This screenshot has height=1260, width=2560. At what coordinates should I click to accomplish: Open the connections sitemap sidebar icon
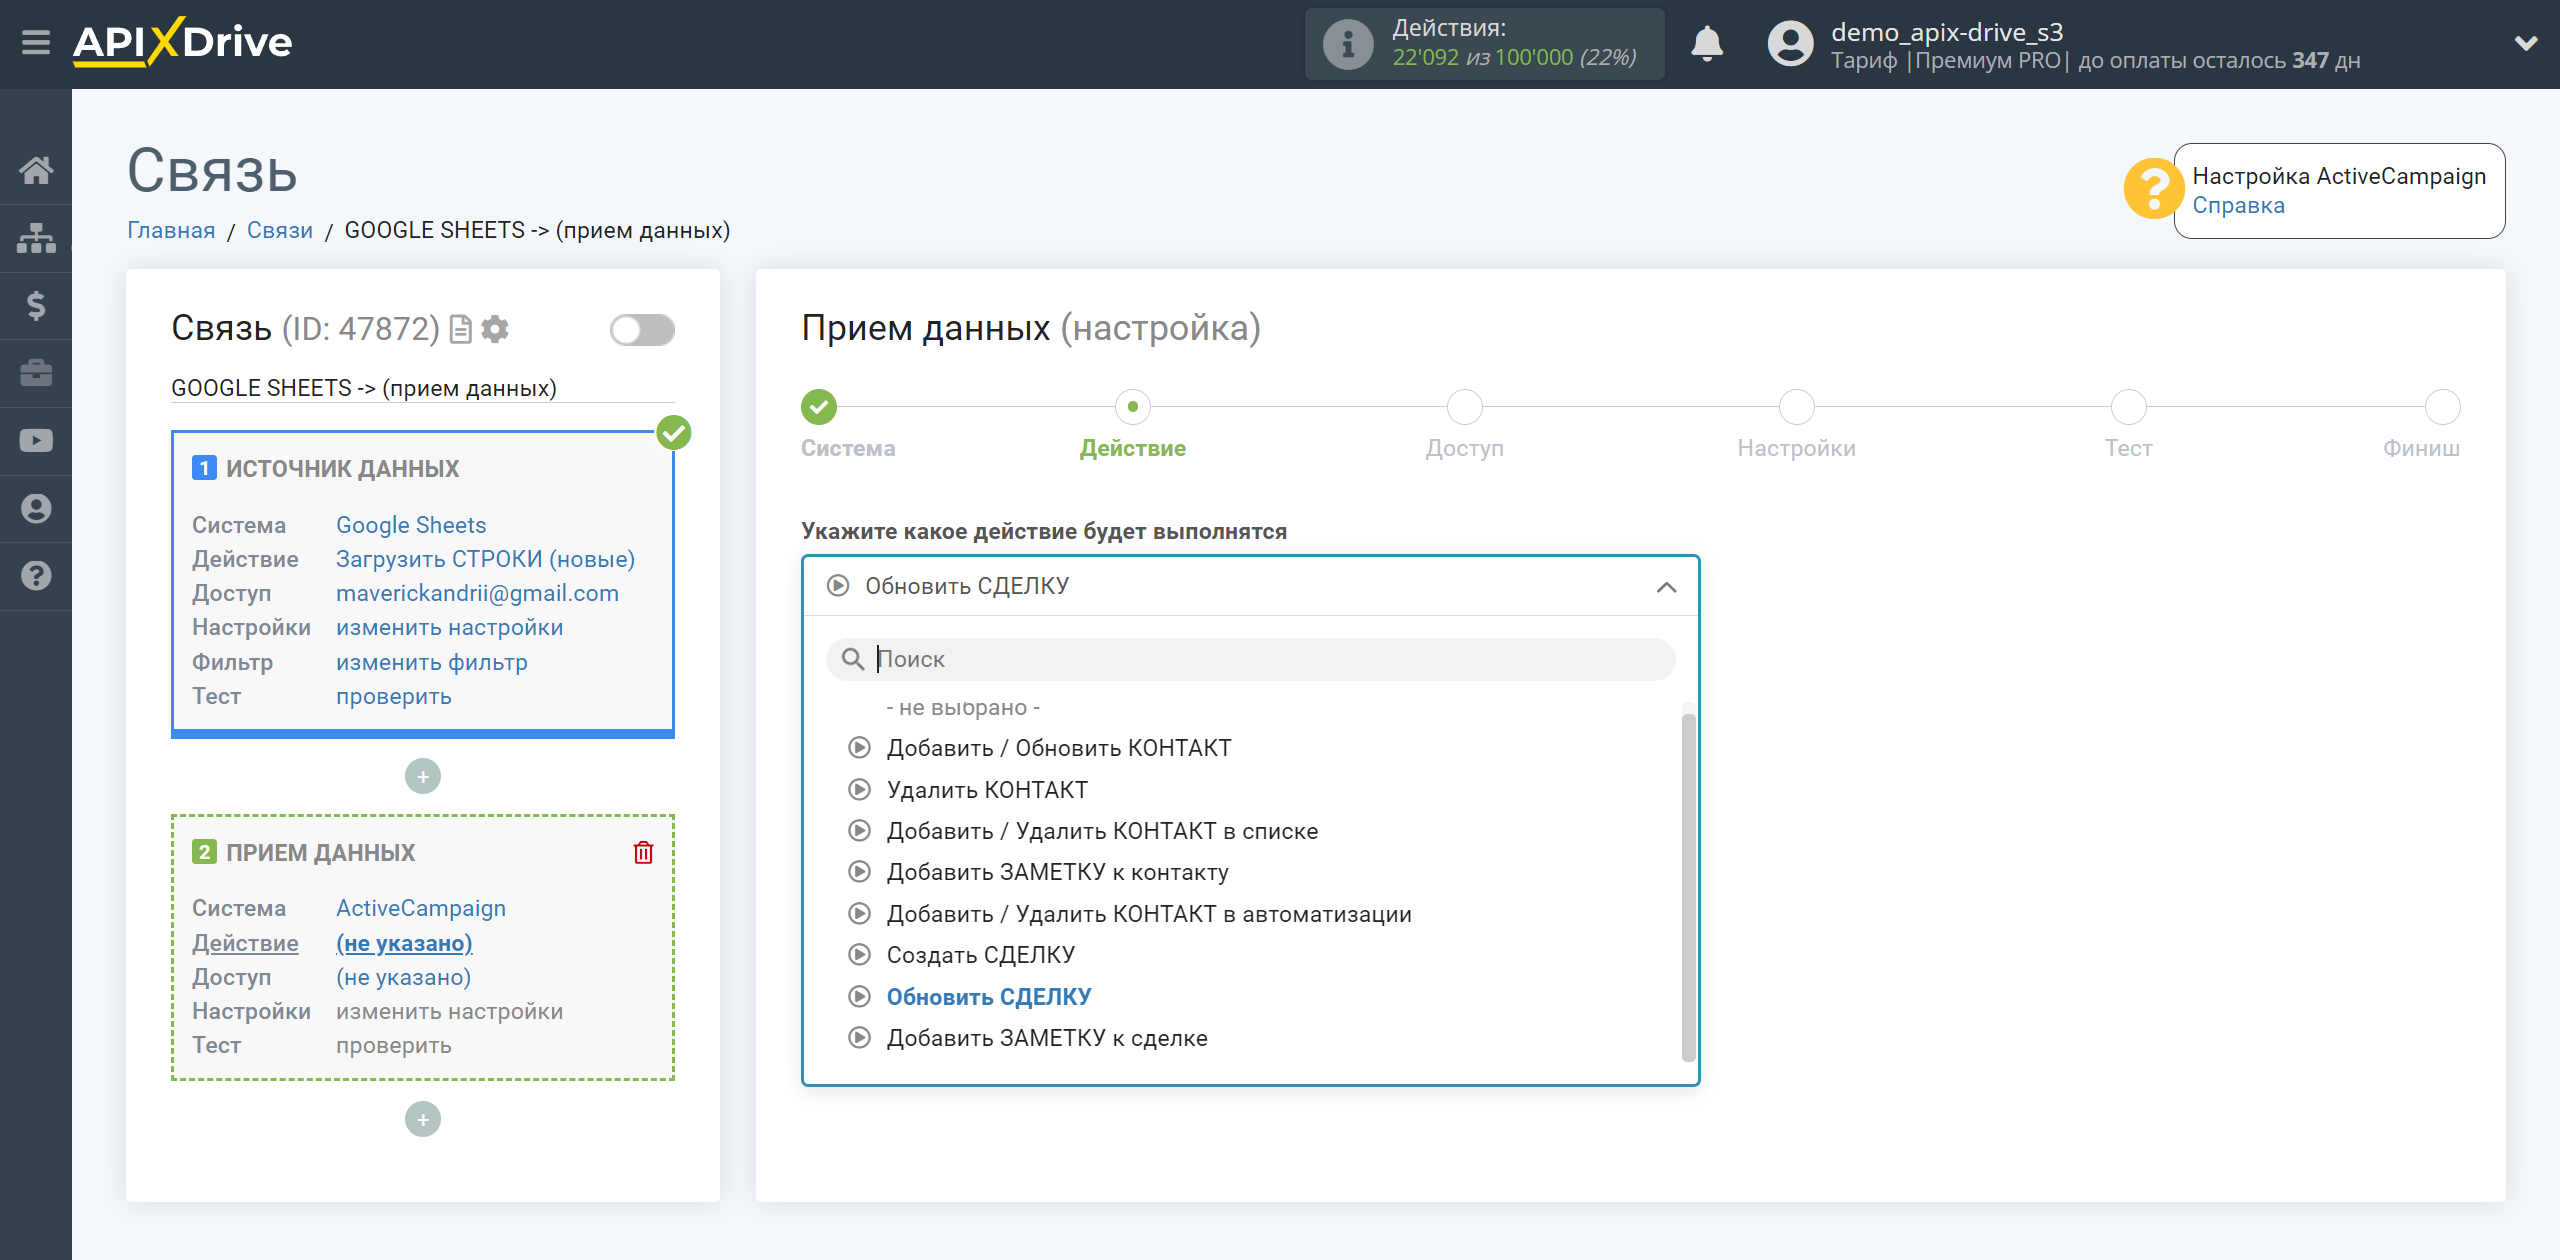(x=36, y=238)
